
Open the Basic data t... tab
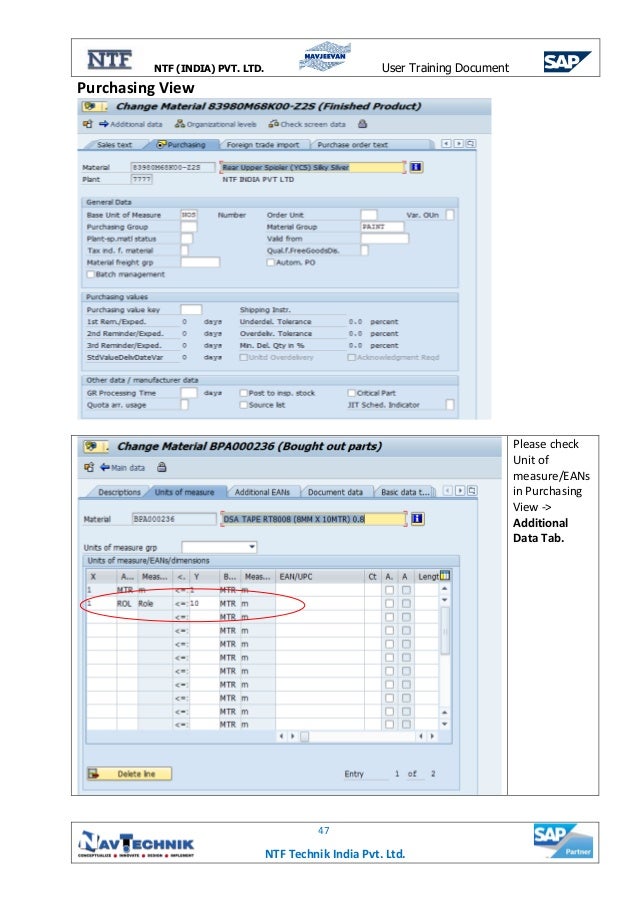pos(405,492)
